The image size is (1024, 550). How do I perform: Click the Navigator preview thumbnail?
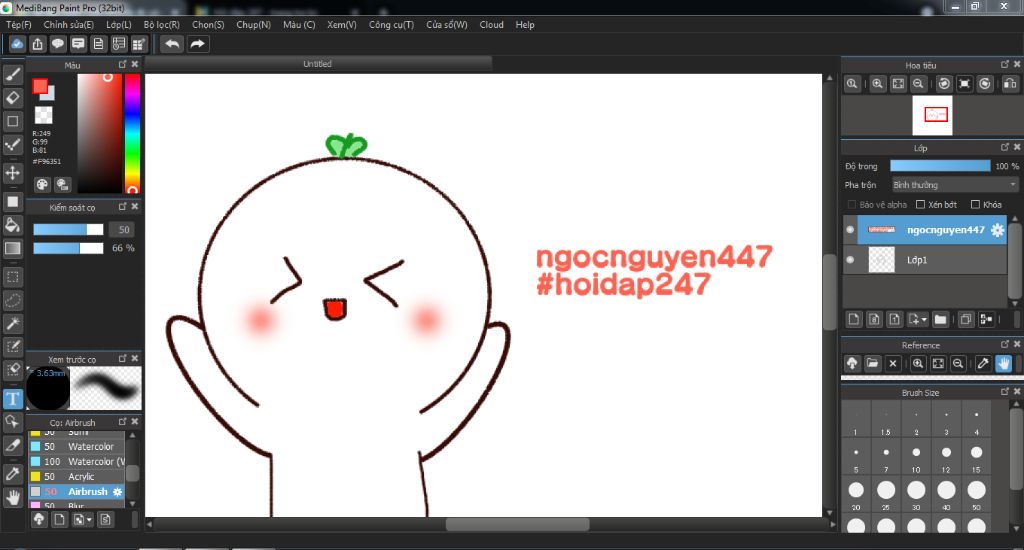coord(932,115)
